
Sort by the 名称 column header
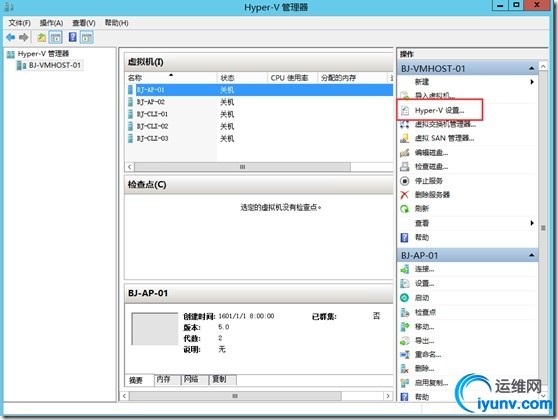171,78
